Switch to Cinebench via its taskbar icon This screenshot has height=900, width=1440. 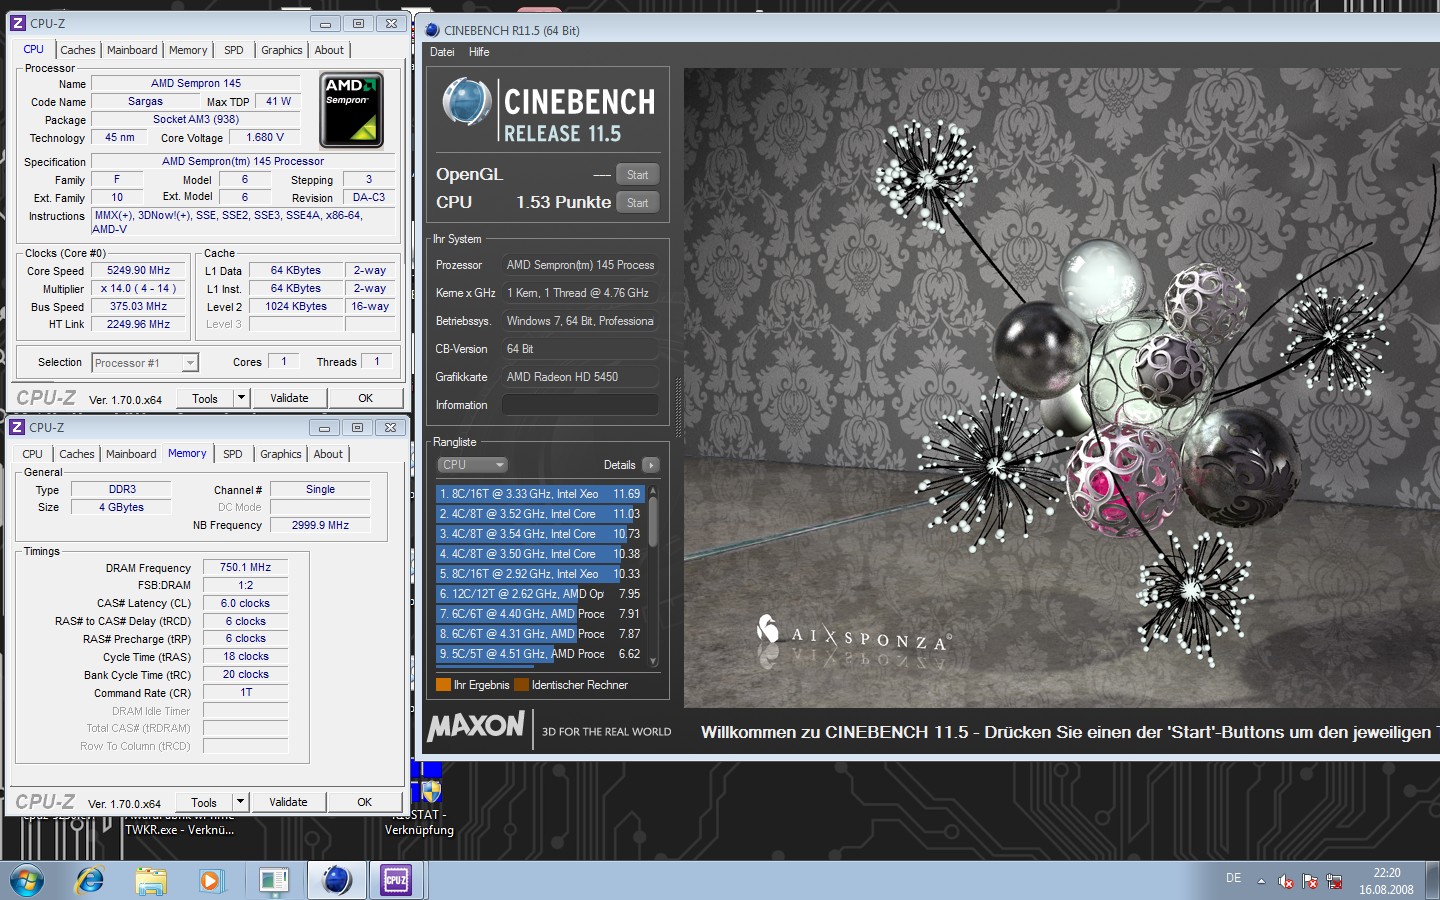tap(337, 881)
